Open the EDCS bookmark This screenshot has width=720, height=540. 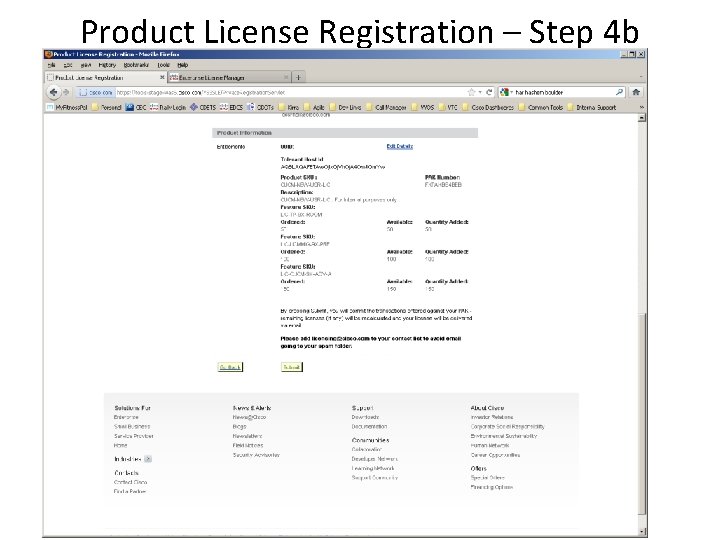coord(231,107)
